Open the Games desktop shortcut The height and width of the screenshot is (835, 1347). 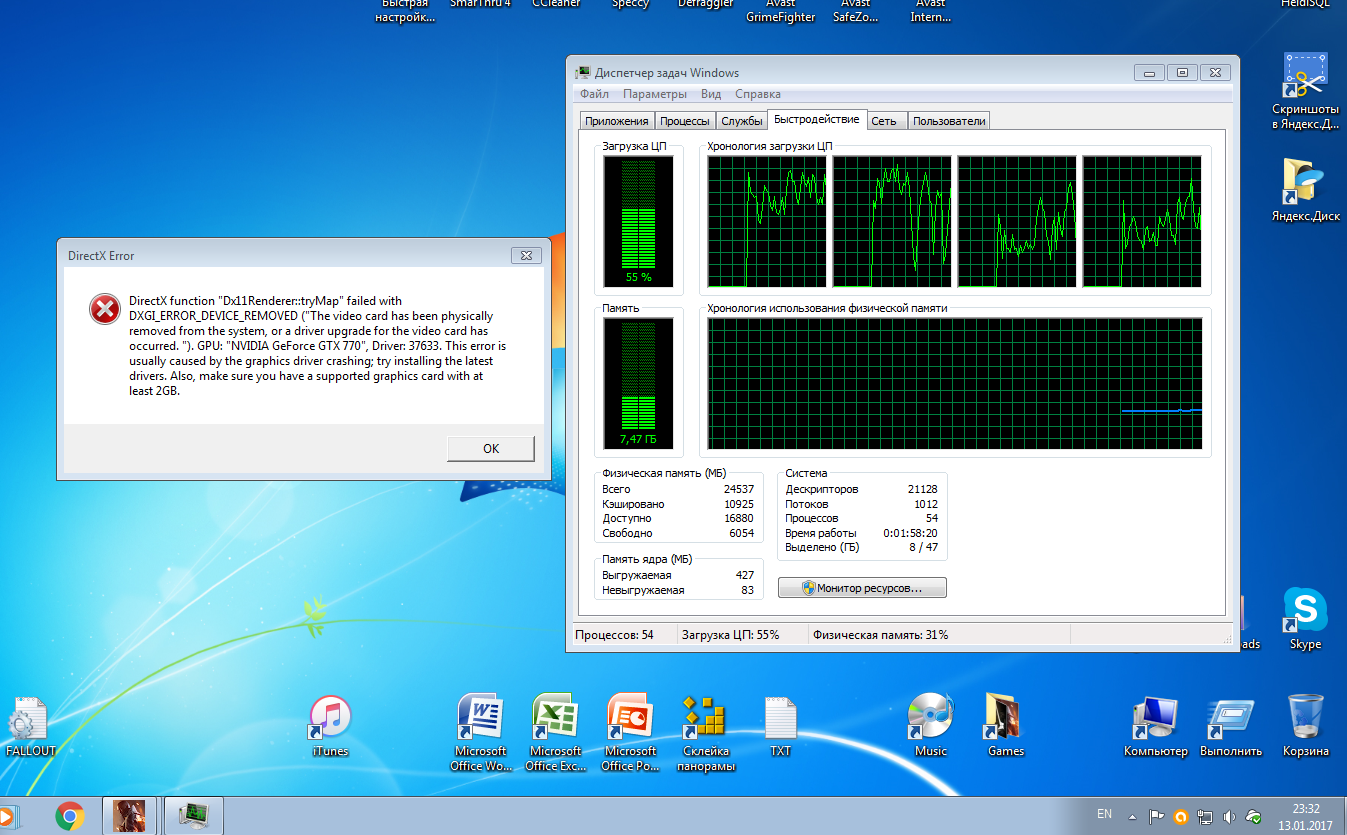pos(1005,726)
